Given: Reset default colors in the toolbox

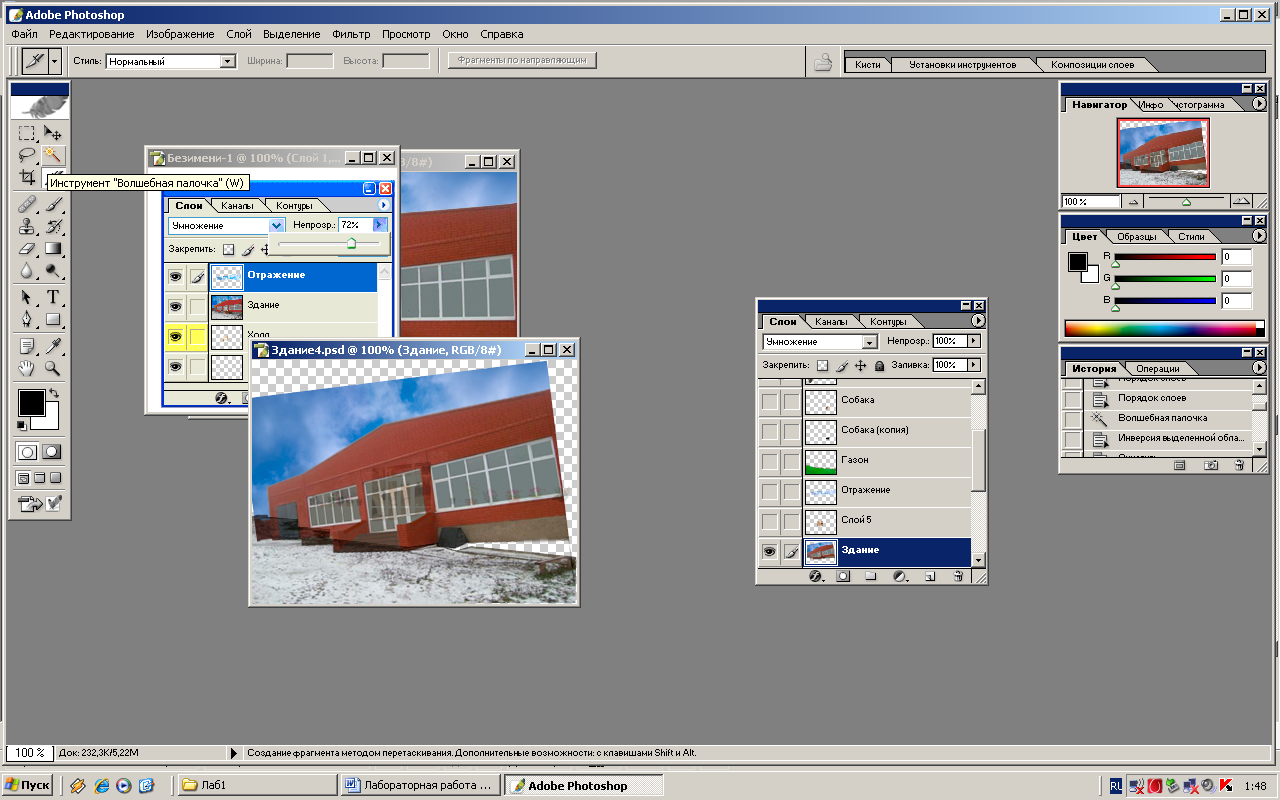Looking at the screenshot, I should [x=22, y=426].
